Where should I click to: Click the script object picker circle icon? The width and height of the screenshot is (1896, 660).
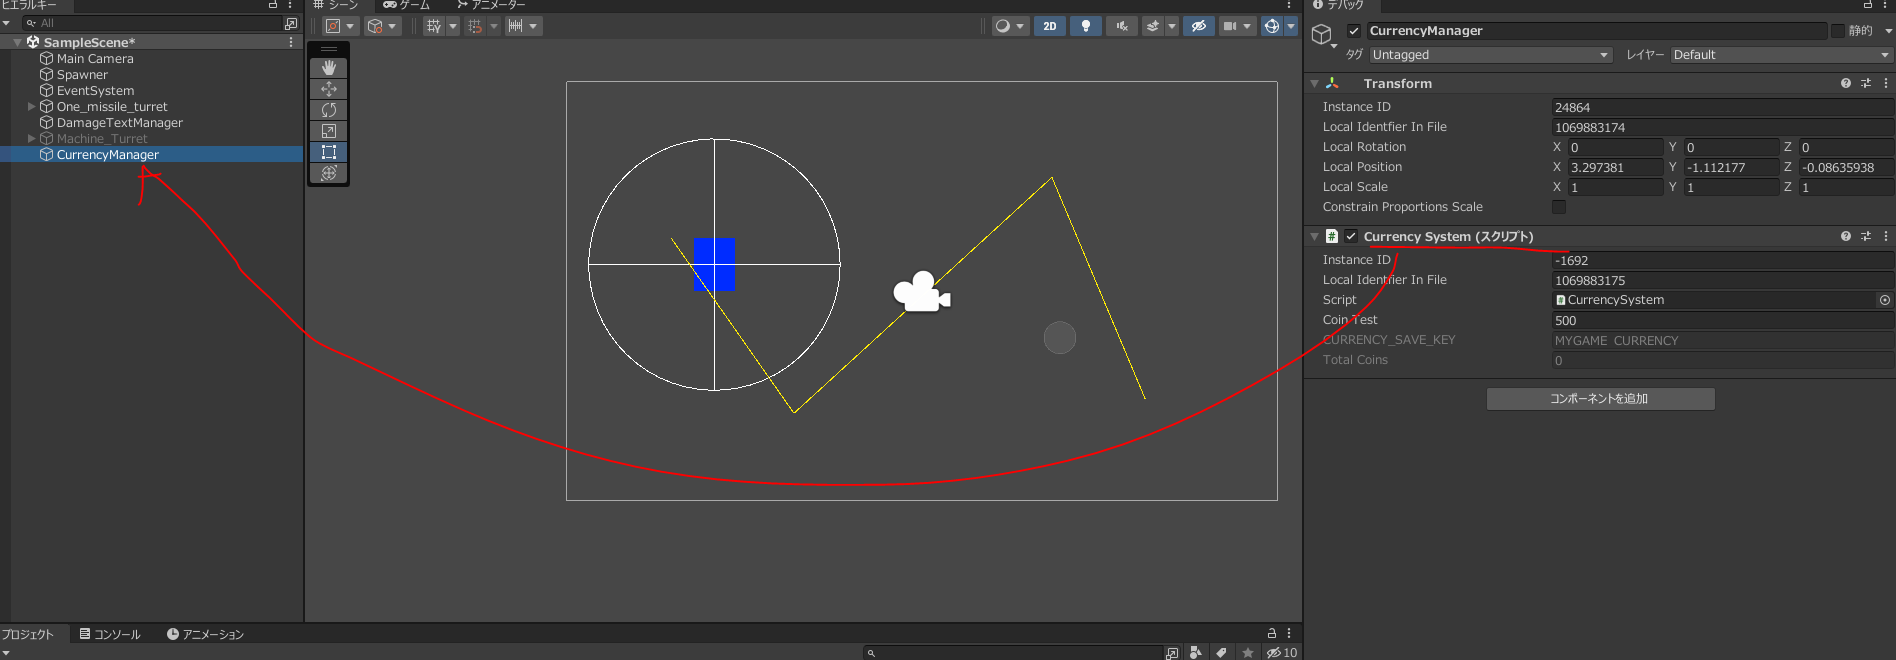1885,300
